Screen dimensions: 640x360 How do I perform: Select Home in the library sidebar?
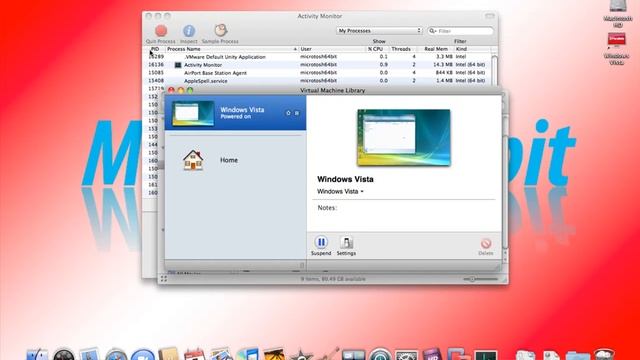[235, 160]
